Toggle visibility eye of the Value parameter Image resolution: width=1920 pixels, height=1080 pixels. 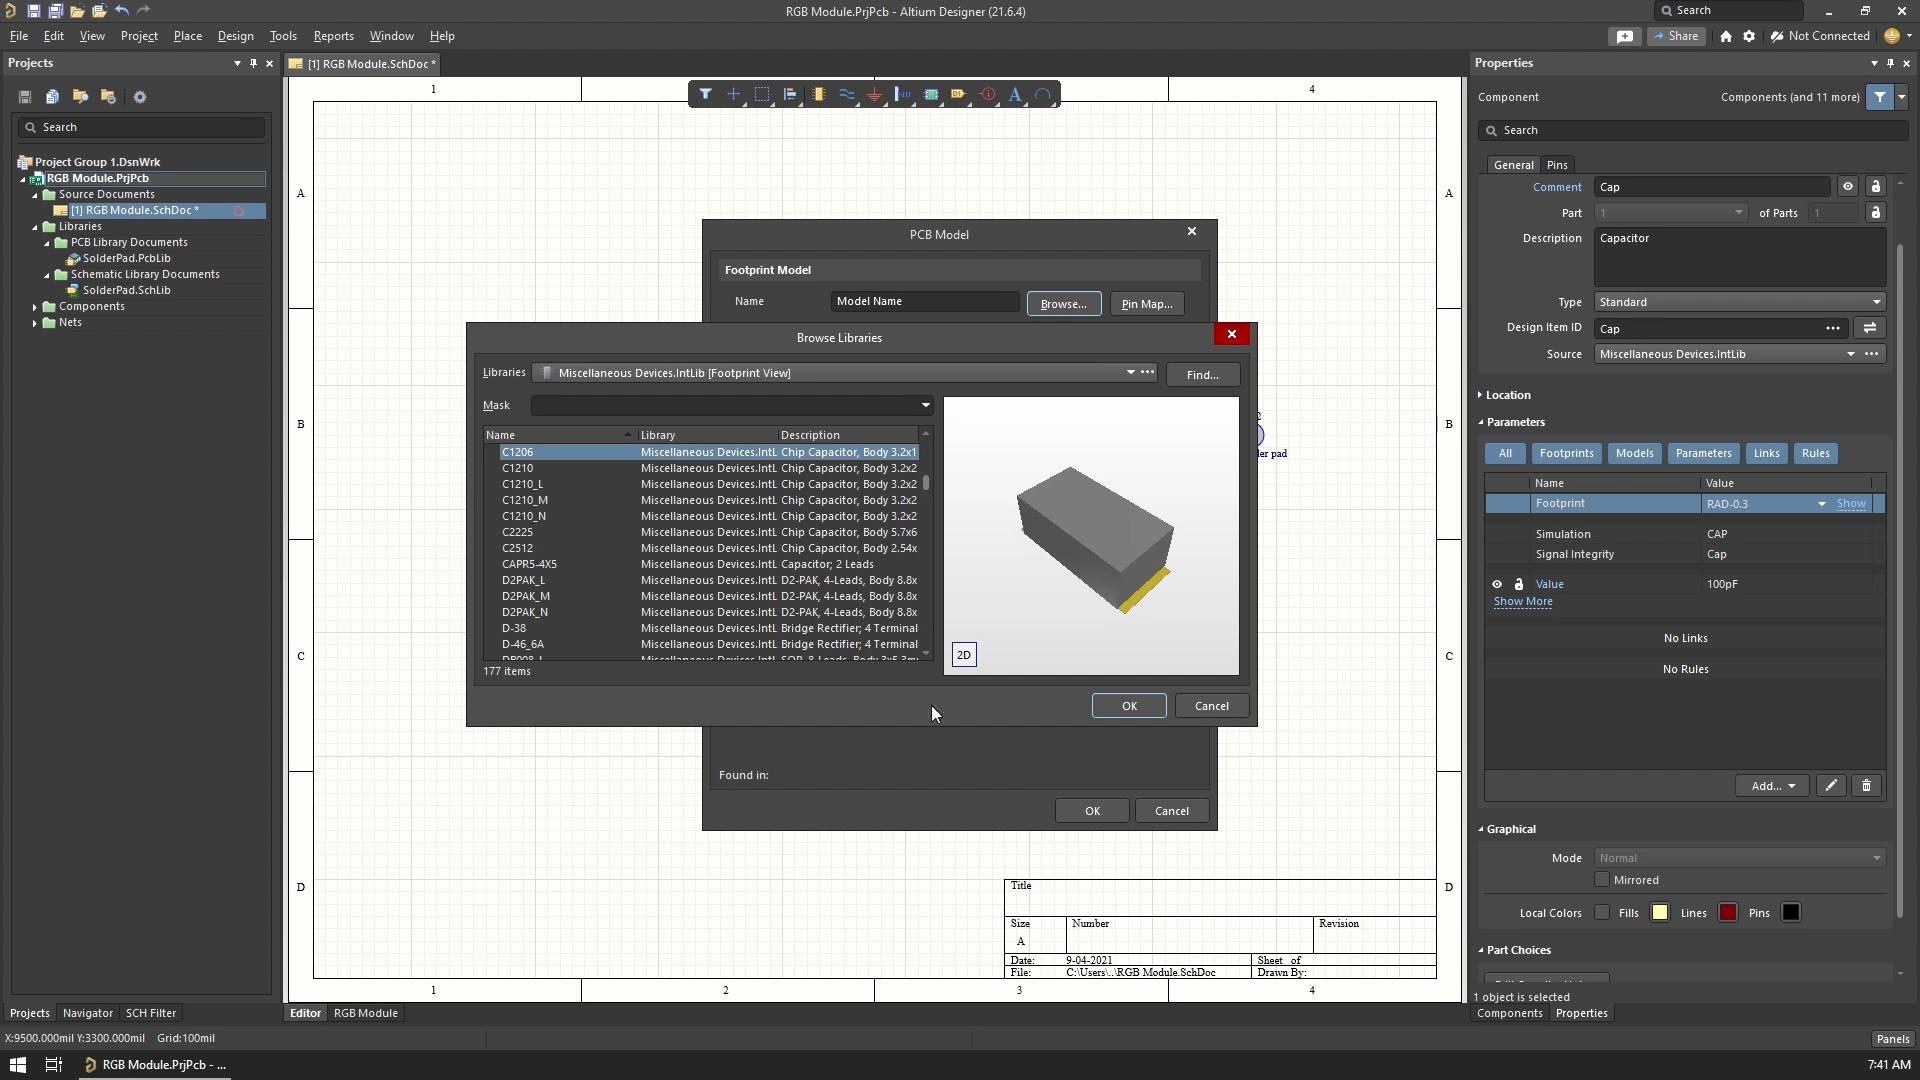1497,584
